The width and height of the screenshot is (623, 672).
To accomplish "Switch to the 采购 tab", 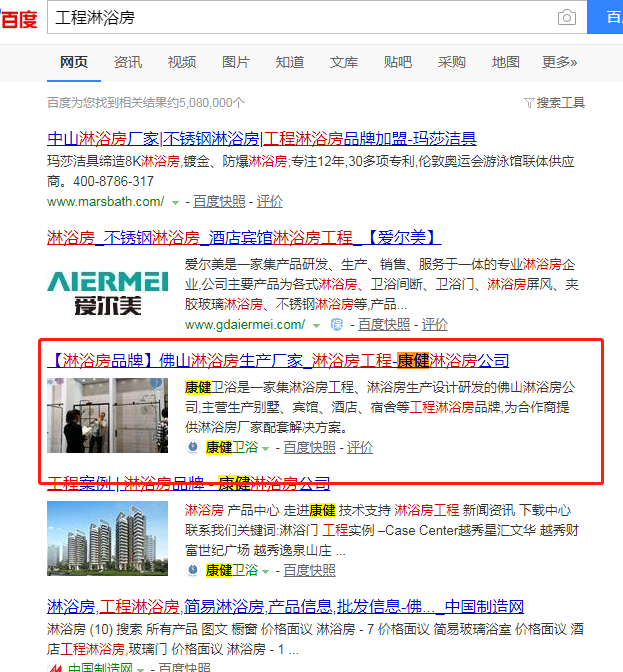I will point(452,62).
